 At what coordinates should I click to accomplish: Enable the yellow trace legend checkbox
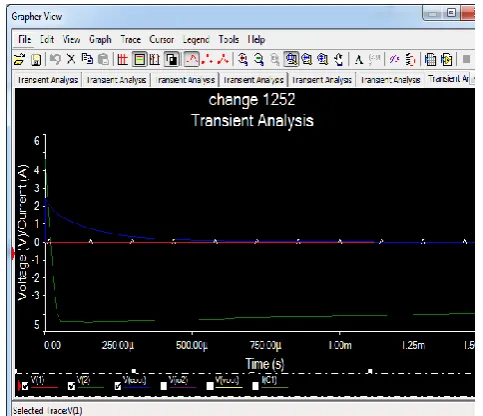(210, 386)
